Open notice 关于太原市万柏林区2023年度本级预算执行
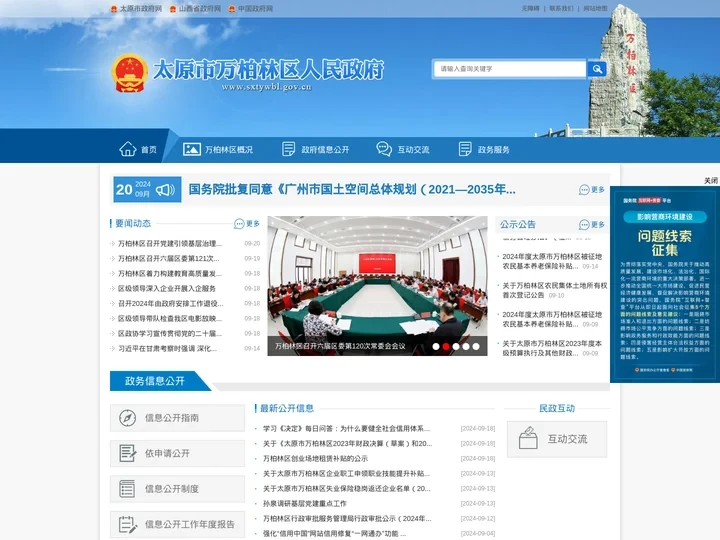The width and height of the screenshot is (720, 540). click(x=552, y=348)
